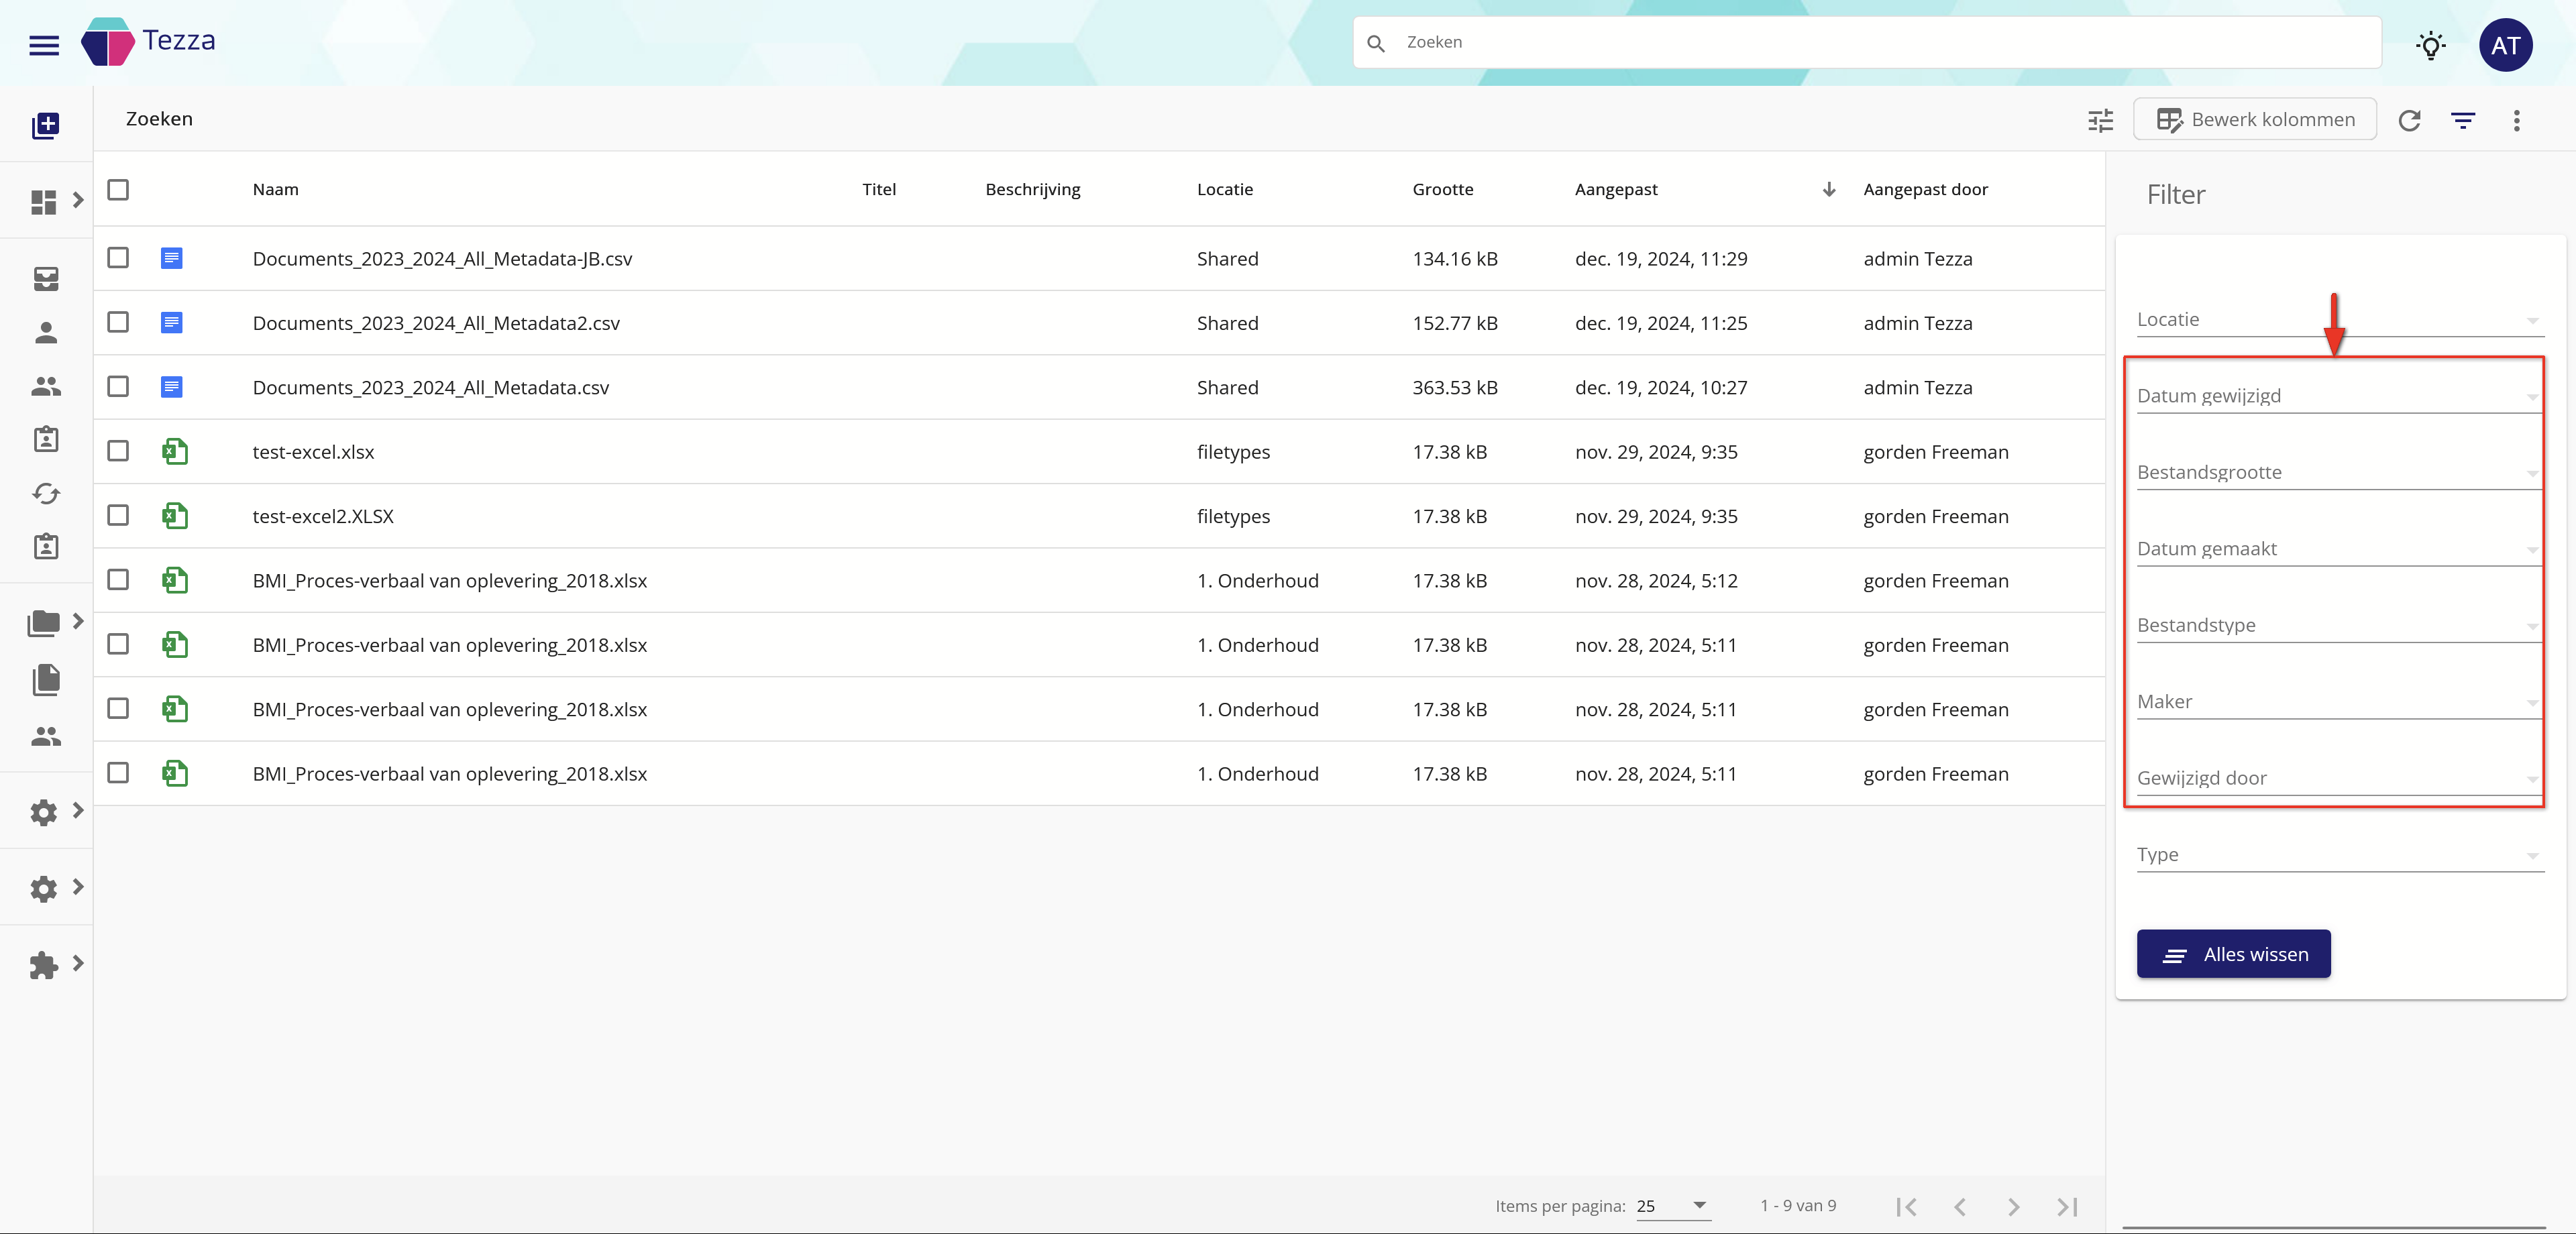Select checkbox for the 5:12 BMI_Proces-verbaal row
2576x1234 pixels.
click(x=118, y=580)
